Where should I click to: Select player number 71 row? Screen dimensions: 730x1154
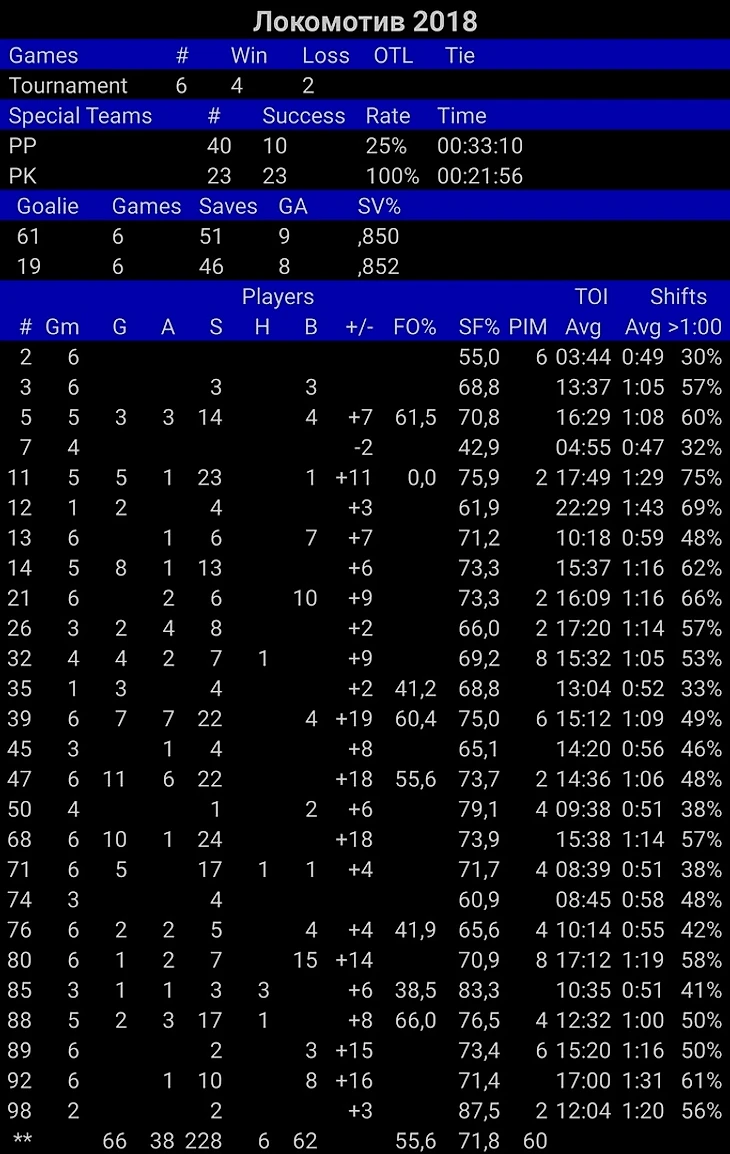(365, 870)
